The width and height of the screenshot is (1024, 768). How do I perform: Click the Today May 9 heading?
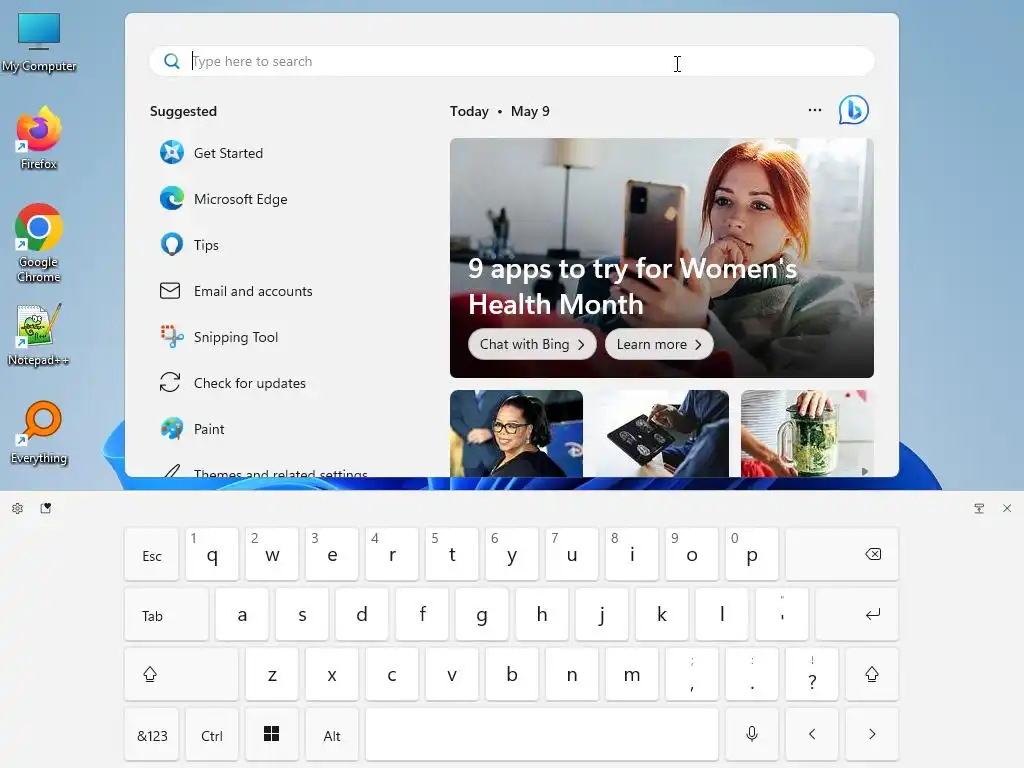[500, 111]
